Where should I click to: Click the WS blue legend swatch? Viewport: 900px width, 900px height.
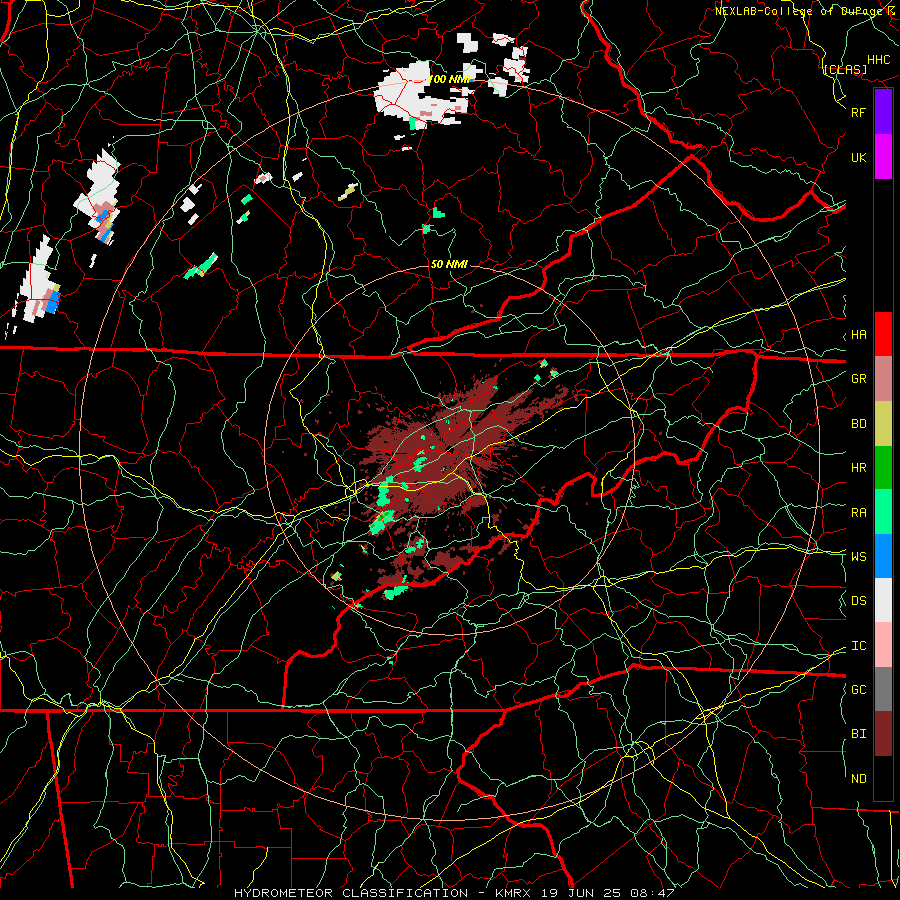(883, 556)
